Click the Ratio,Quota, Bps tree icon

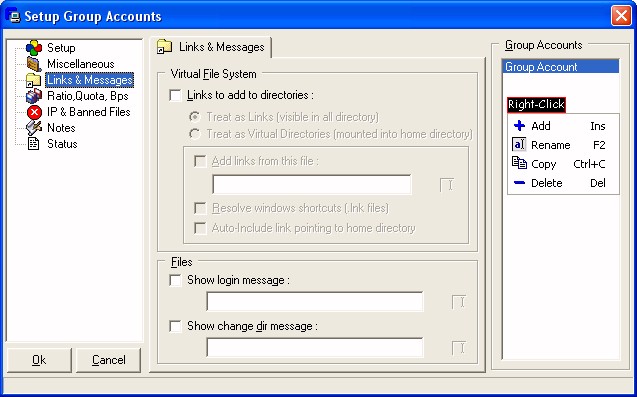[34, 96]
